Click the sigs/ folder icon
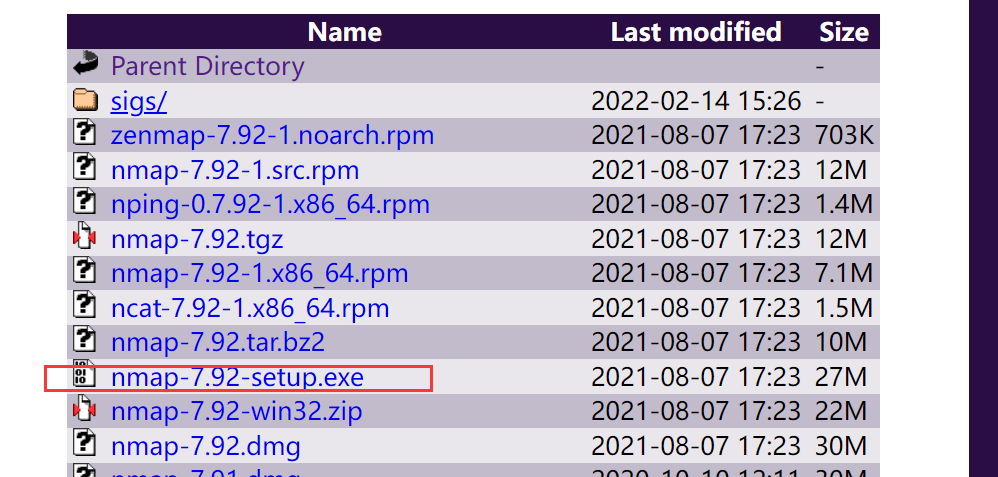The height and width of the screenshot is (477, 998). (x=85, y=100)
